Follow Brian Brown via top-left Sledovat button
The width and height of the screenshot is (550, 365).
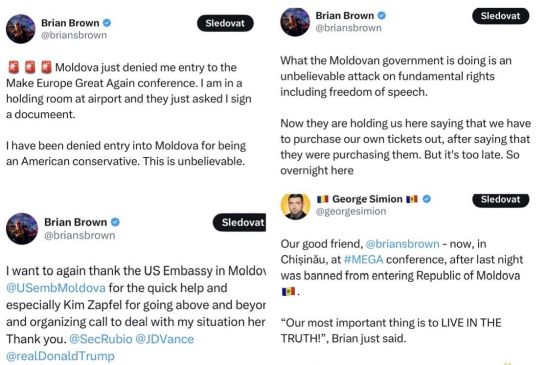coord(225,23)
